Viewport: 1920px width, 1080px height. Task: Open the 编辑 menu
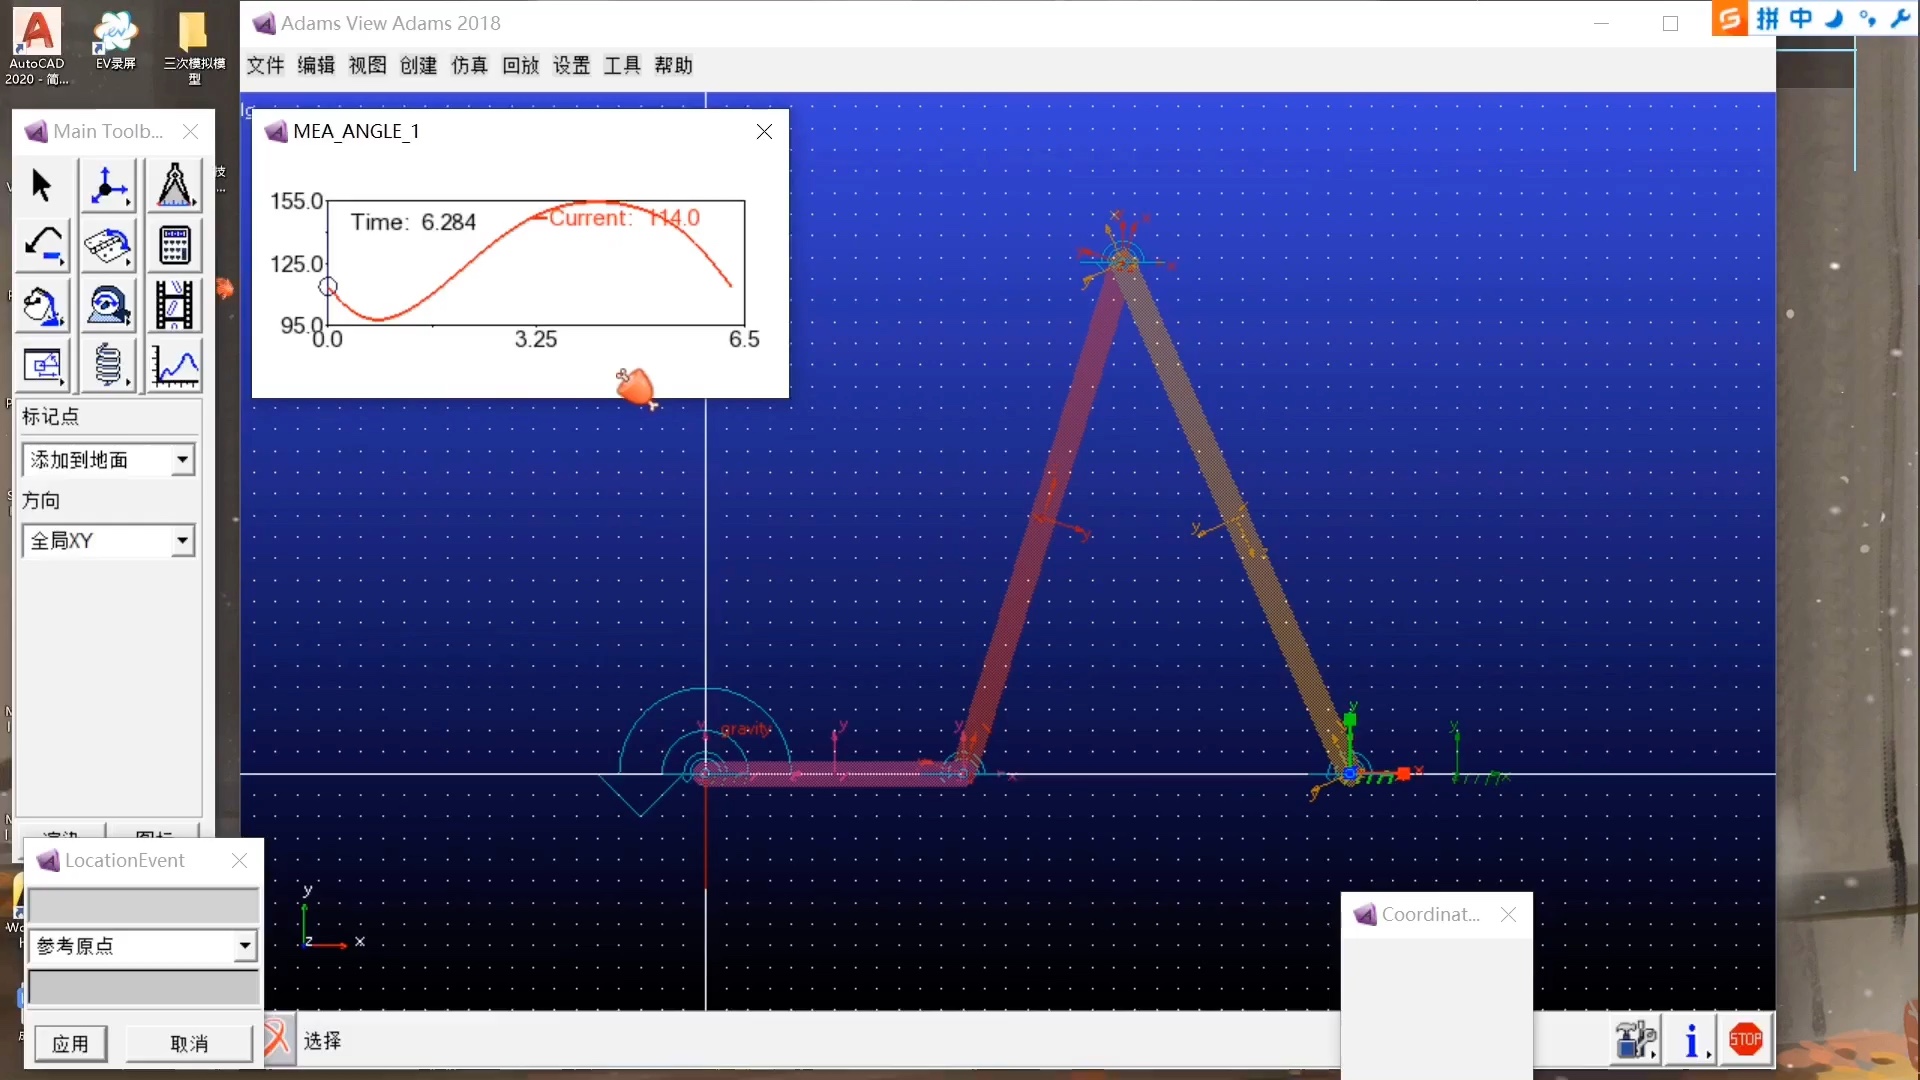click(x=316, y=66)
